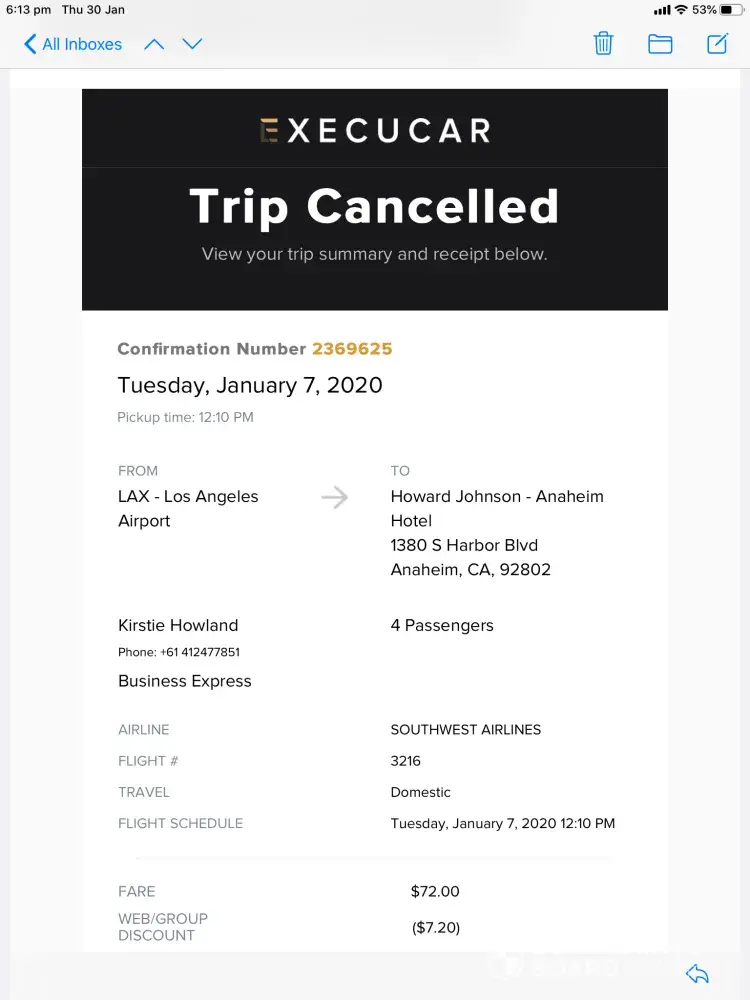Image resolution: width=750 pixels, height=1000 pixels.
Task: Open the 1380 S Harbor Blvd address
Action: point(464,545)
